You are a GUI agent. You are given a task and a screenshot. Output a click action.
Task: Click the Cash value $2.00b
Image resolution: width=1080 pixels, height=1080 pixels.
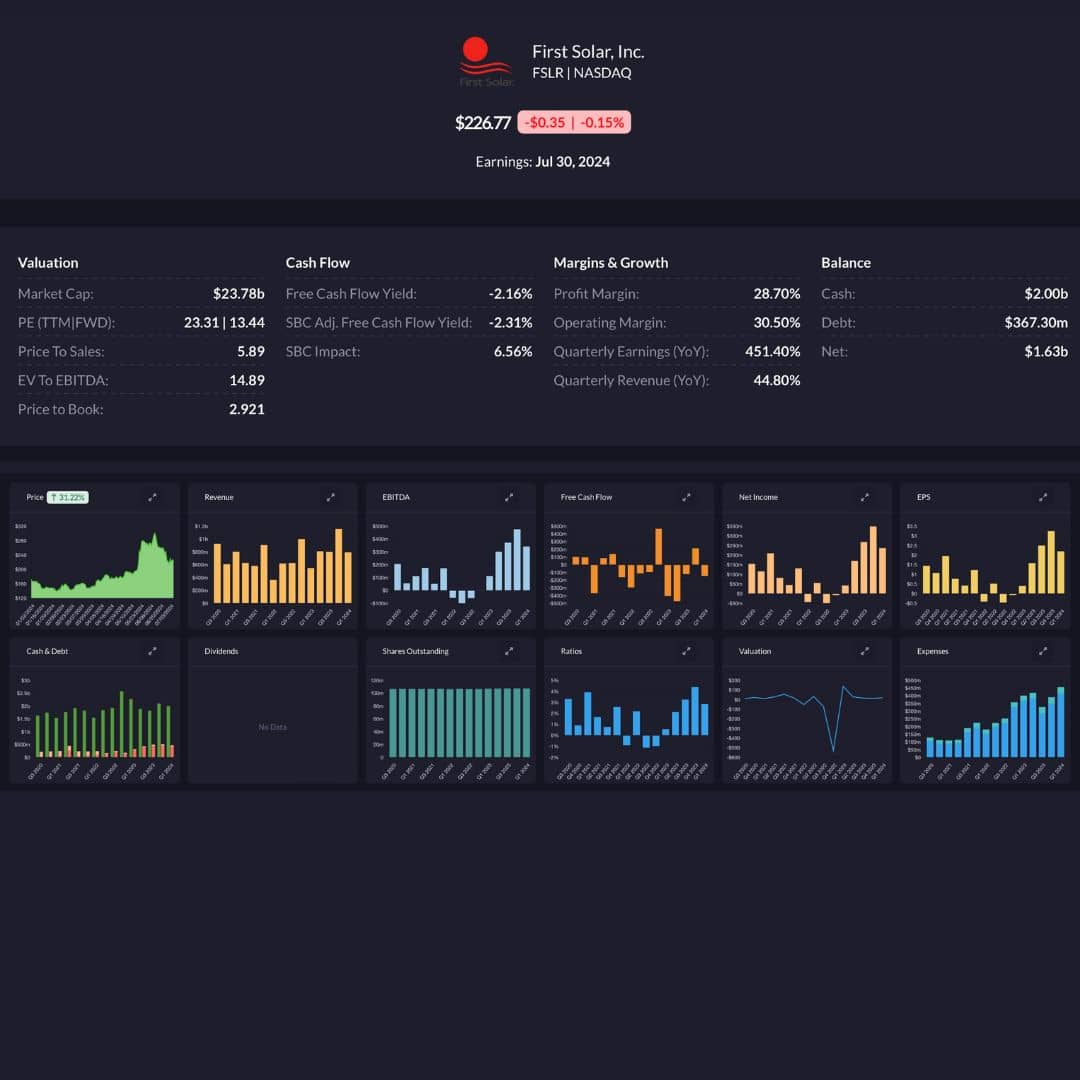[1046, 293]
